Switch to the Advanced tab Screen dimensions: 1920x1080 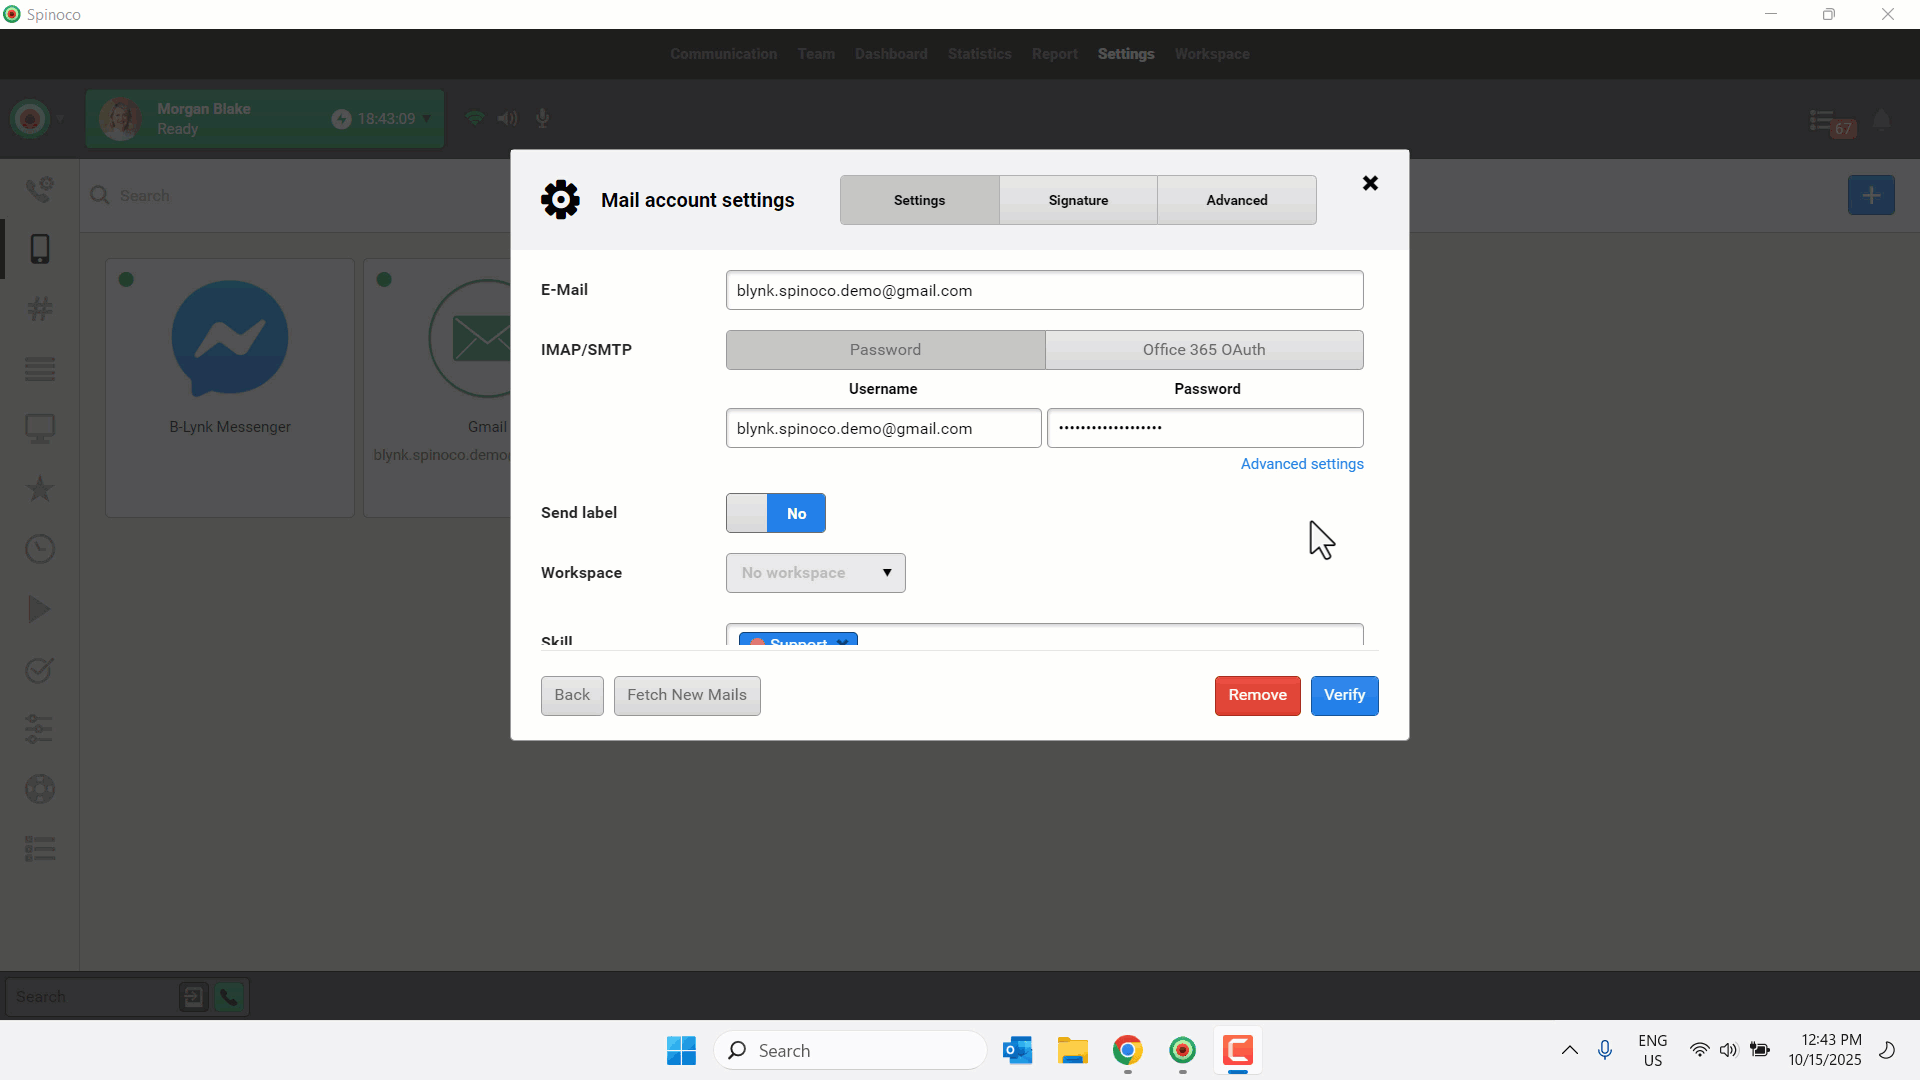tap(1236, 200)
